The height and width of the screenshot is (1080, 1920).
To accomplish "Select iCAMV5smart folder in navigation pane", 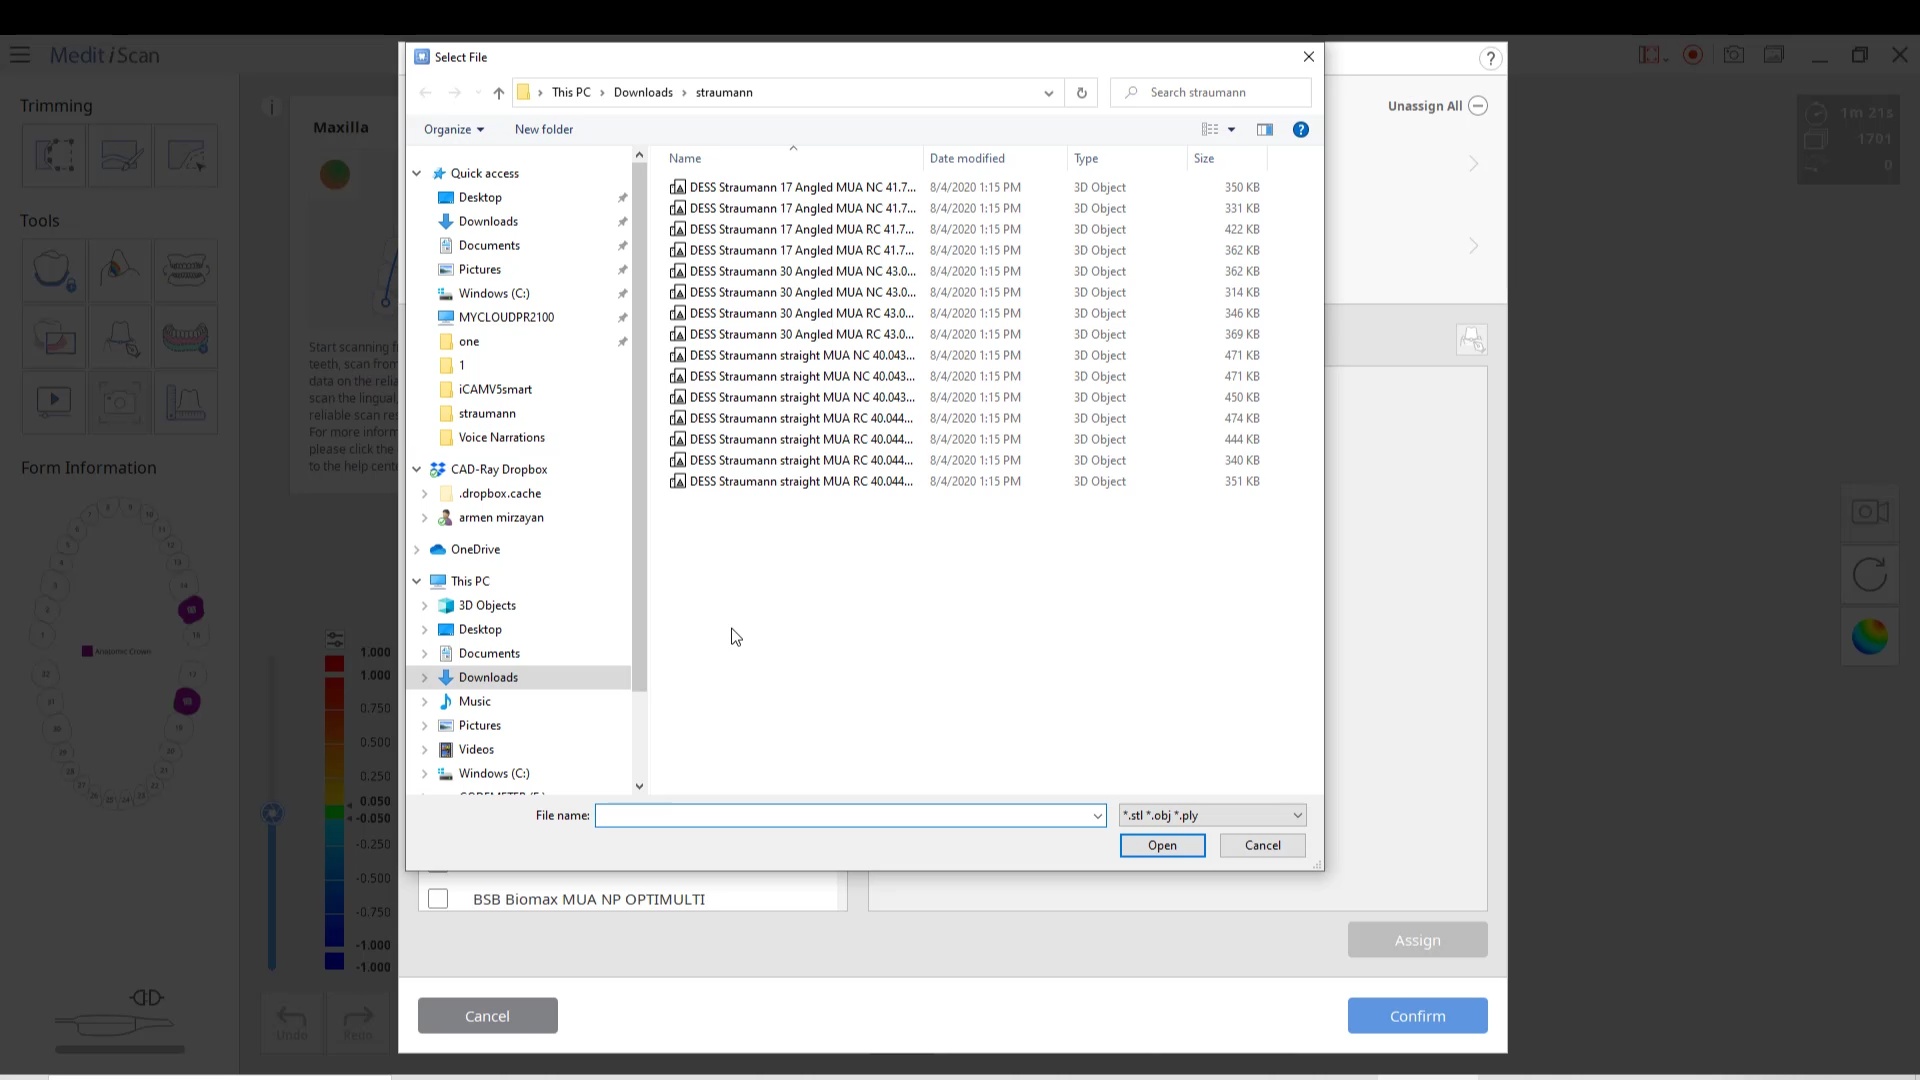I will (x=495, y=389).
